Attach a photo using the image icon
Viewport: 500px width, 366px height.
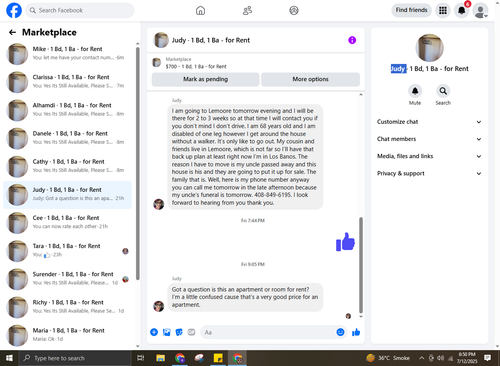tap(167, 332)
